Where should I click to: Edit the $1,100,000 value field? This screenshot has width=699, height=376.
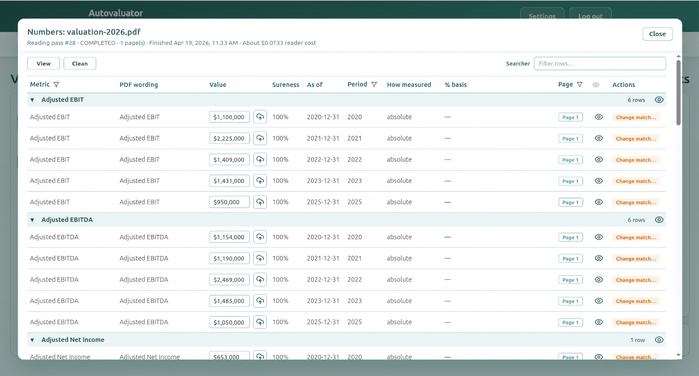pyautogui.click(x=229, y=117)
